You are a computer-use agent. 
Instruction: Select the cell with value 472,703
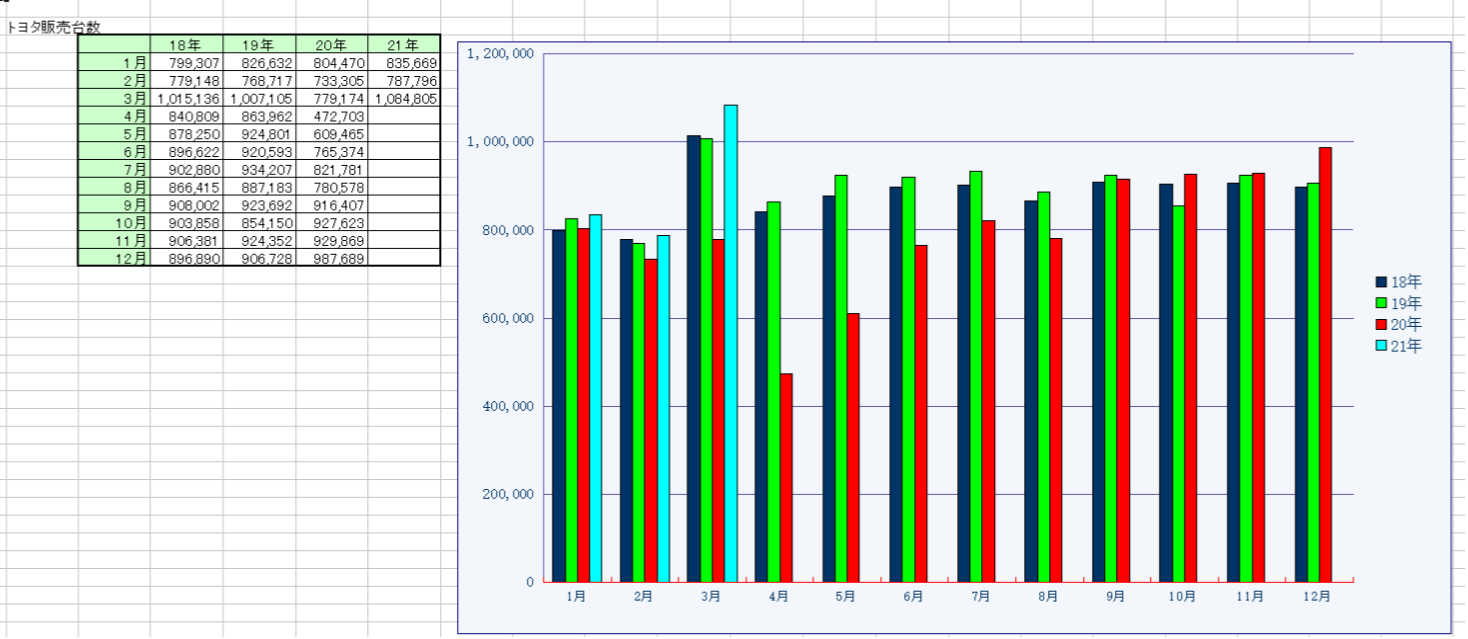331,117
